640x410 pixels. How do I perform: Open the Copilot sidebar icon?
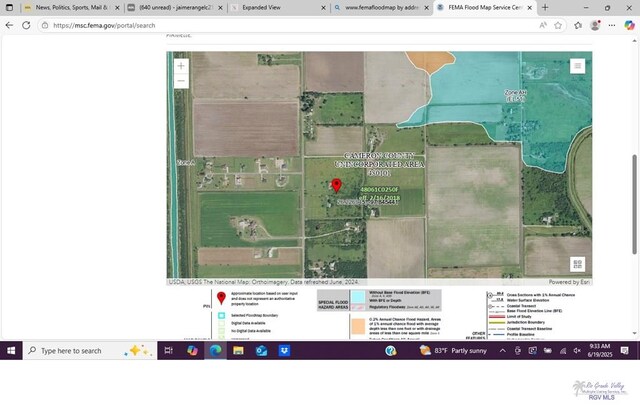629,25
